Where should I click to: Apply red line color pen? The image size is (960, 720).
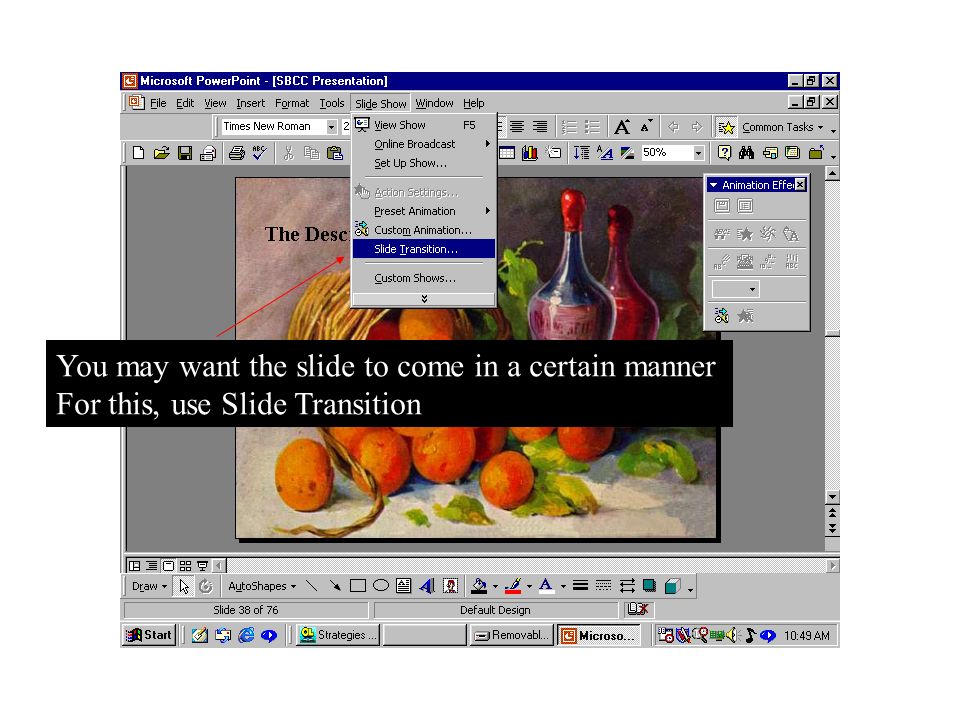coord(513,587)
